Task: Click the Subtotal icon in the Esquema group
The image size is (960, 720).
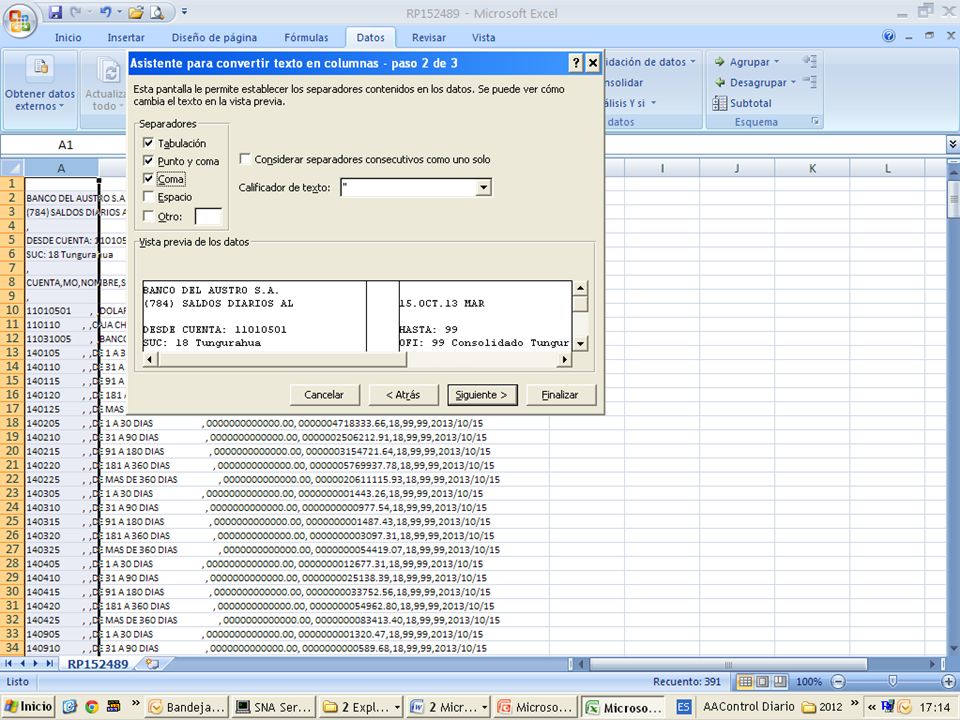Action: pos(719,103)
